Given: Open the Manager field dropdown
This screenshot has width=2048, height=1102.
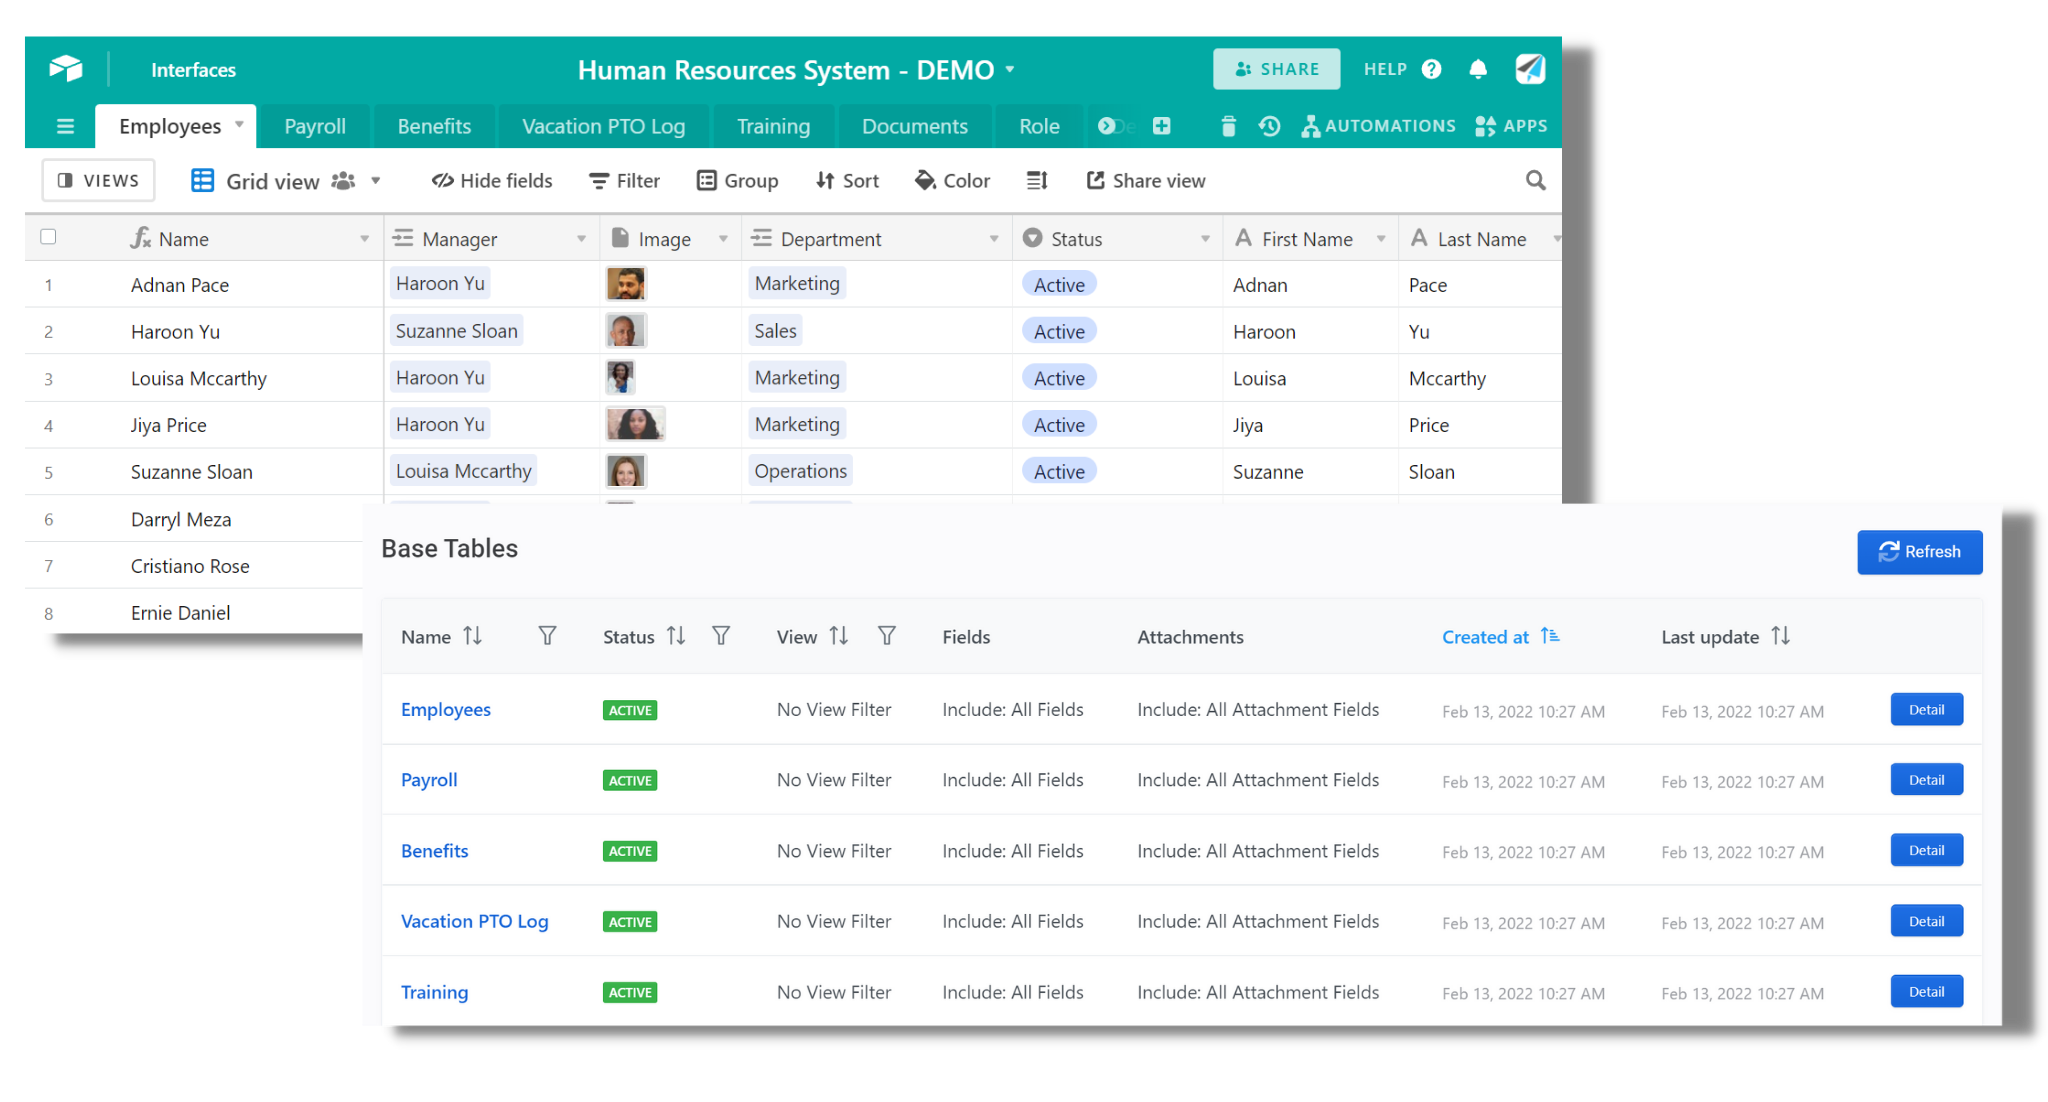Looking at the screenshot, I should point(583,238).
